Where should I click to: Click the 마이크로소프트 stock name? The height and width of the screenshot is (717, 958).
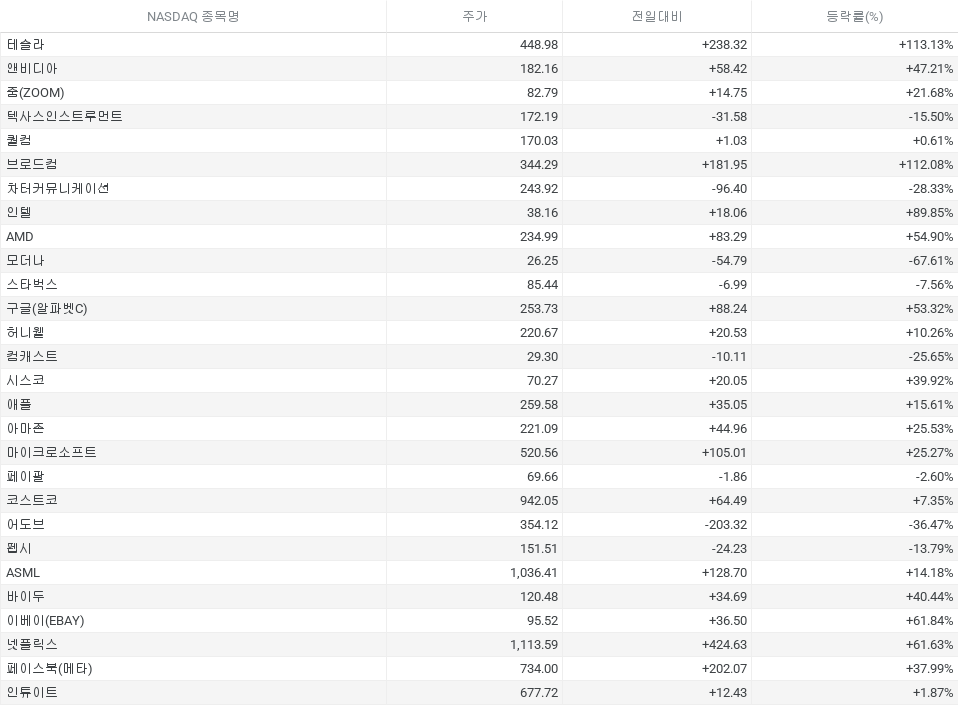[51, 453]
